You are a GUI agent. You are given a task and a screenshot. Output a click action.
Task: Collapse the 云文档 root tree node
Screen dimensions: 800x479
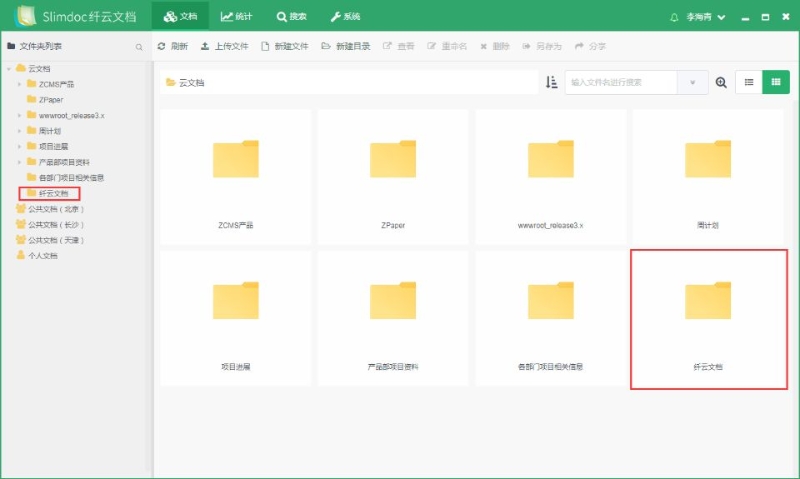pos(9,68)
